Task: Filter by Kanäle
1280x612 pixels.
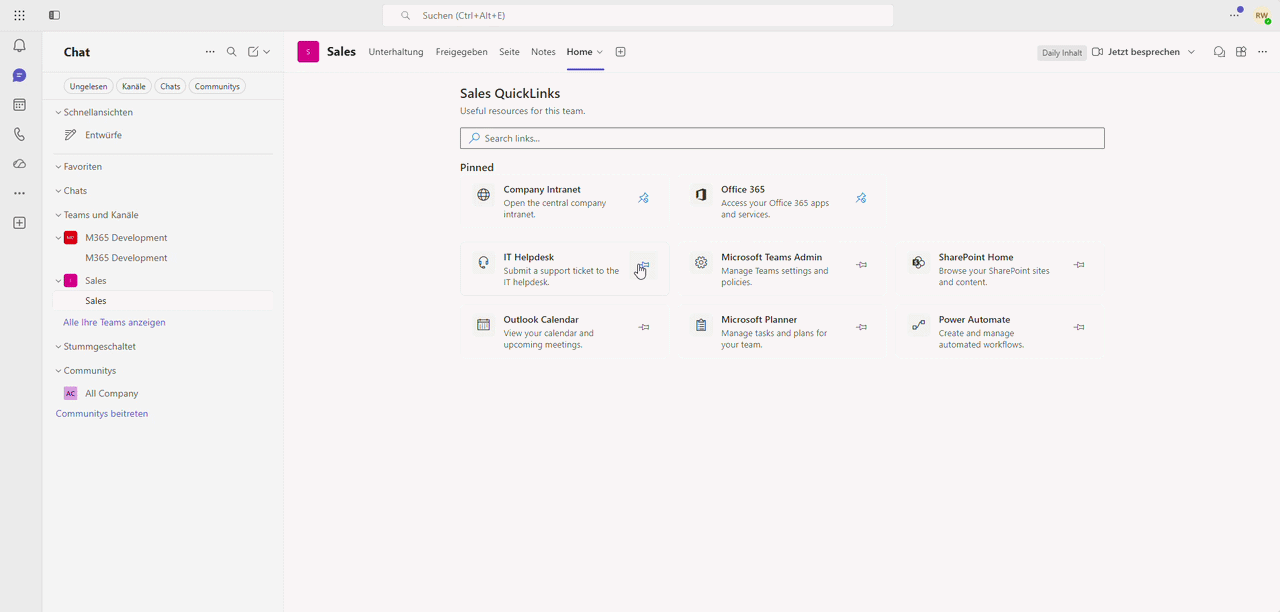Action: coord(134,87)
